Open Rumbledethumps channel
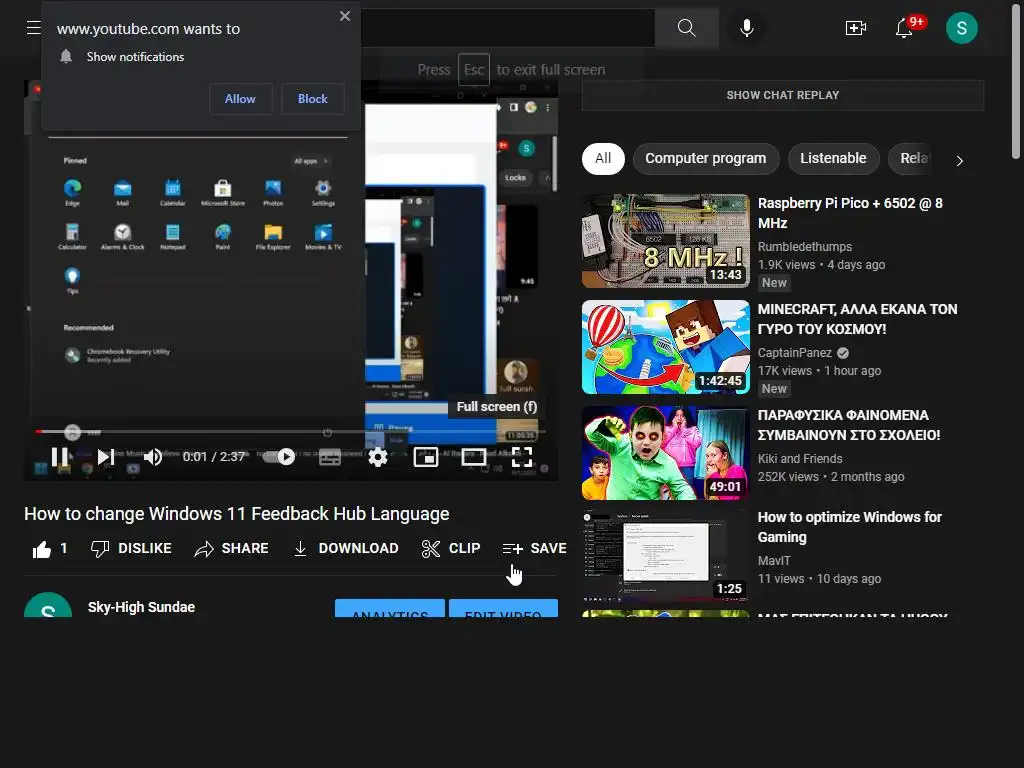1024x768 pixels. click(x=805, y=247)
